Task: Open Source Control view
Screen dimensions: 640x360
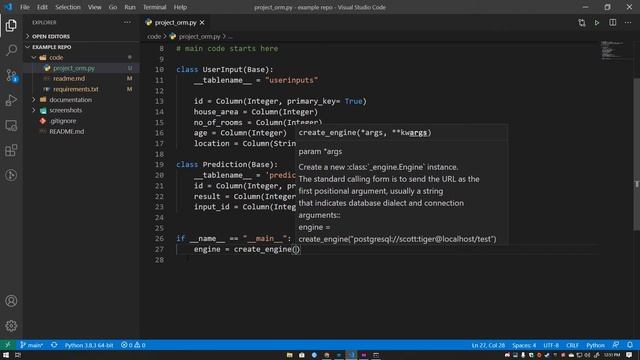Action: pyautogui.click(x=11, y=76)
